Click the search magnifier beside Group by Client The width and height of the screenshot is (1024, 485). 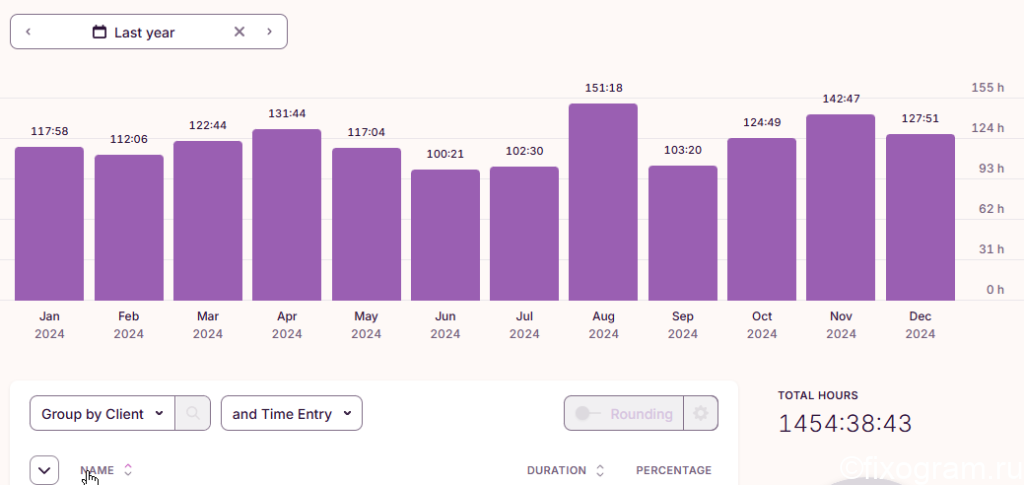click(x=193, y=413)
